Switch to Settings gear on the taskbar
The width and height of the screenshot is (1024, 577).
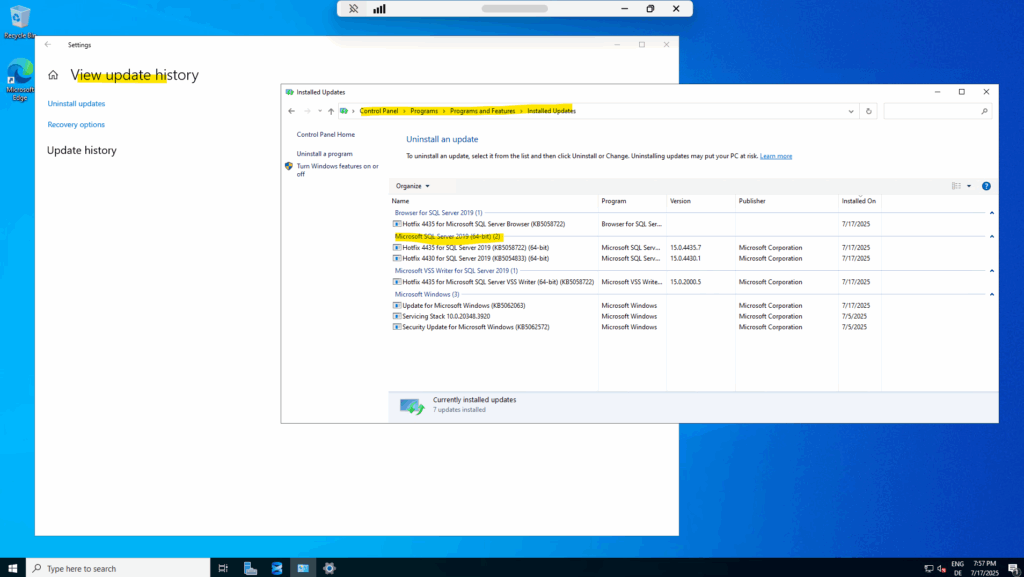329,568
